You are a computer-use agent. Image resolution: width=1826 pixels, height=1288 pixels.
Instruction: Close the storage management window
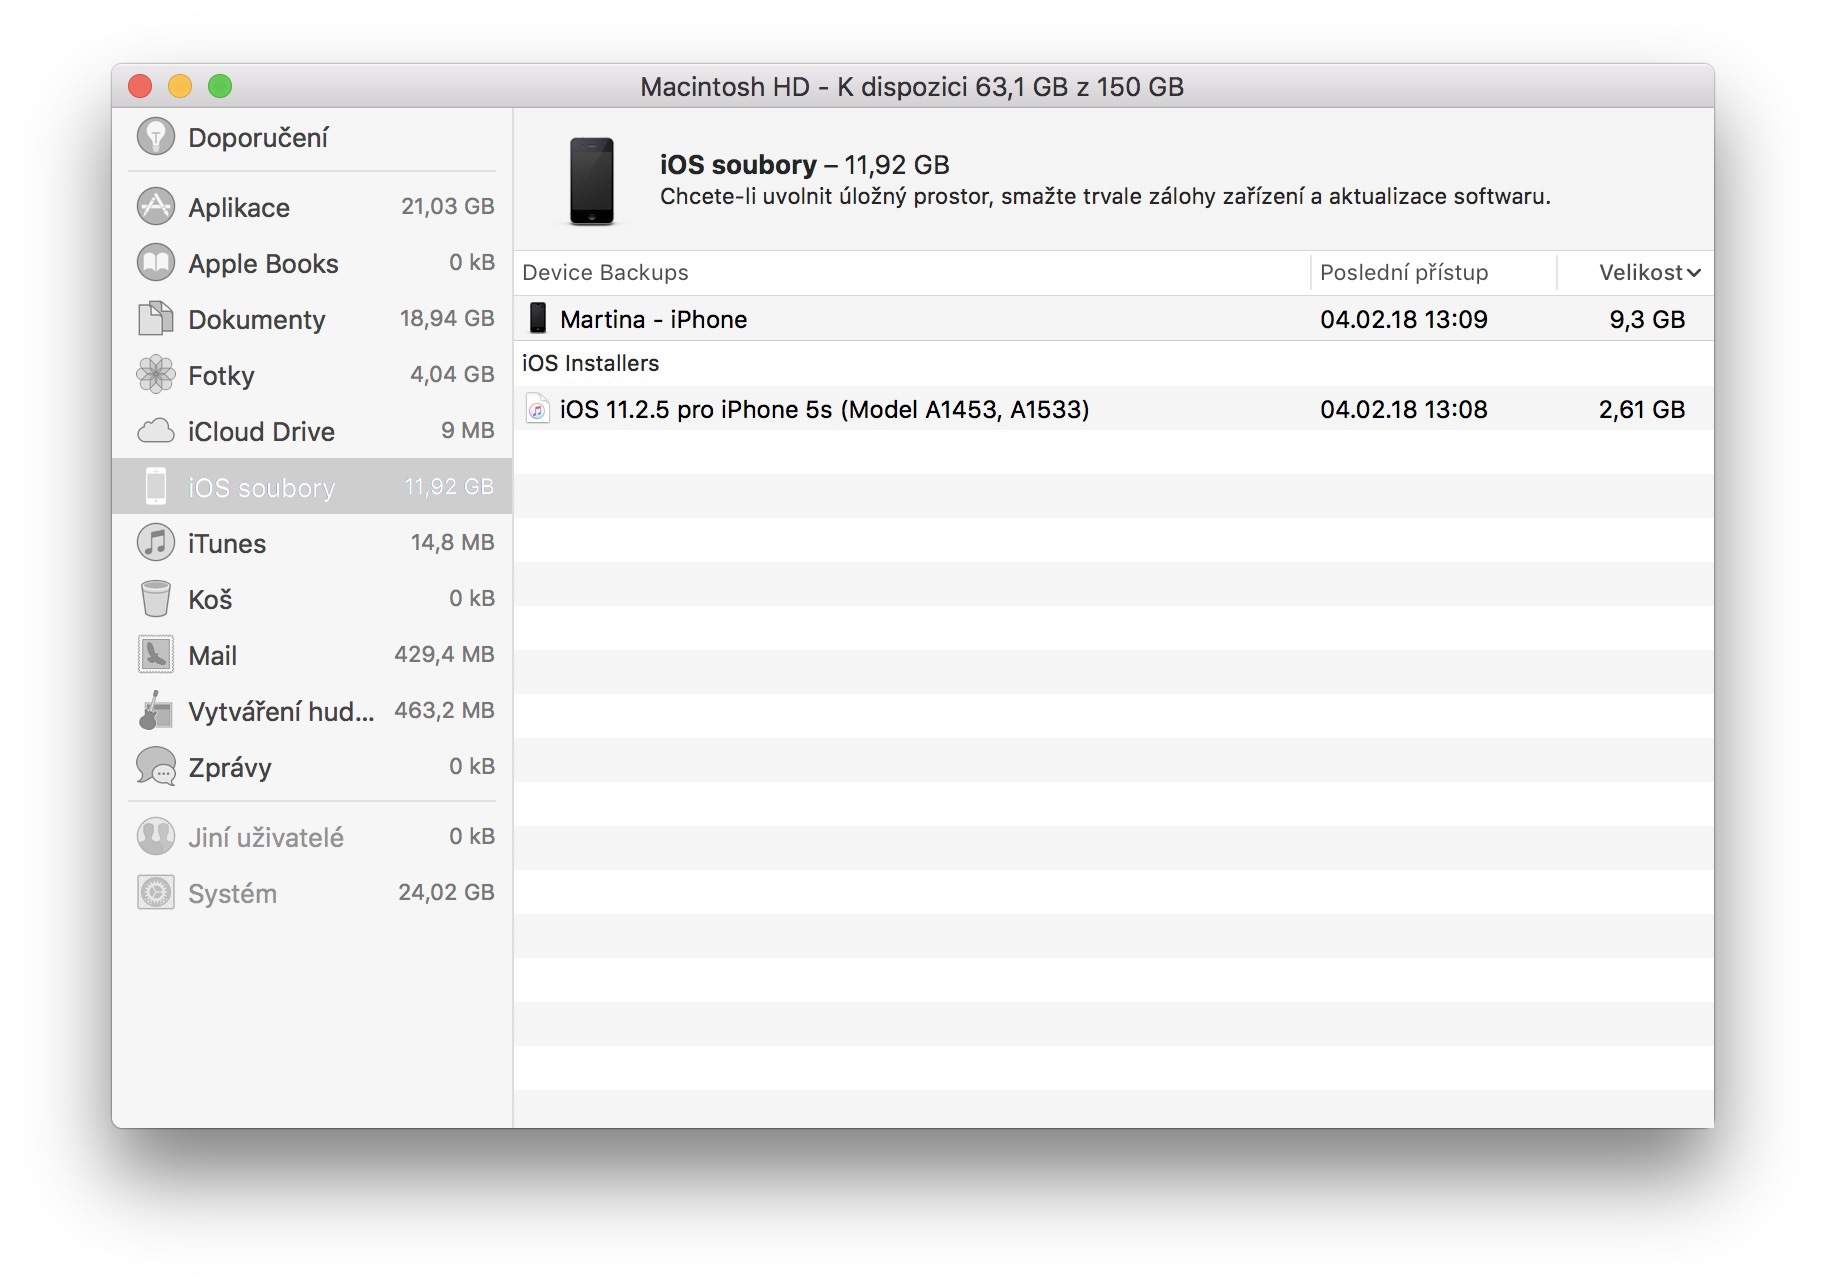[x=140, y=87]
